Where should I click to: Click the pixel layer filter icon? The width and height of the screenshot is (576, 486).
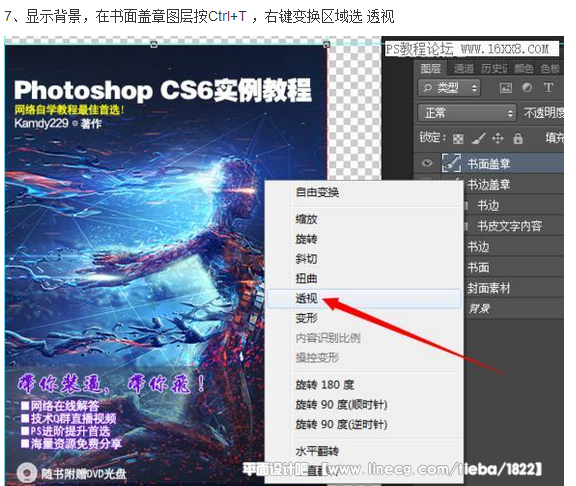tap(505, 88)
